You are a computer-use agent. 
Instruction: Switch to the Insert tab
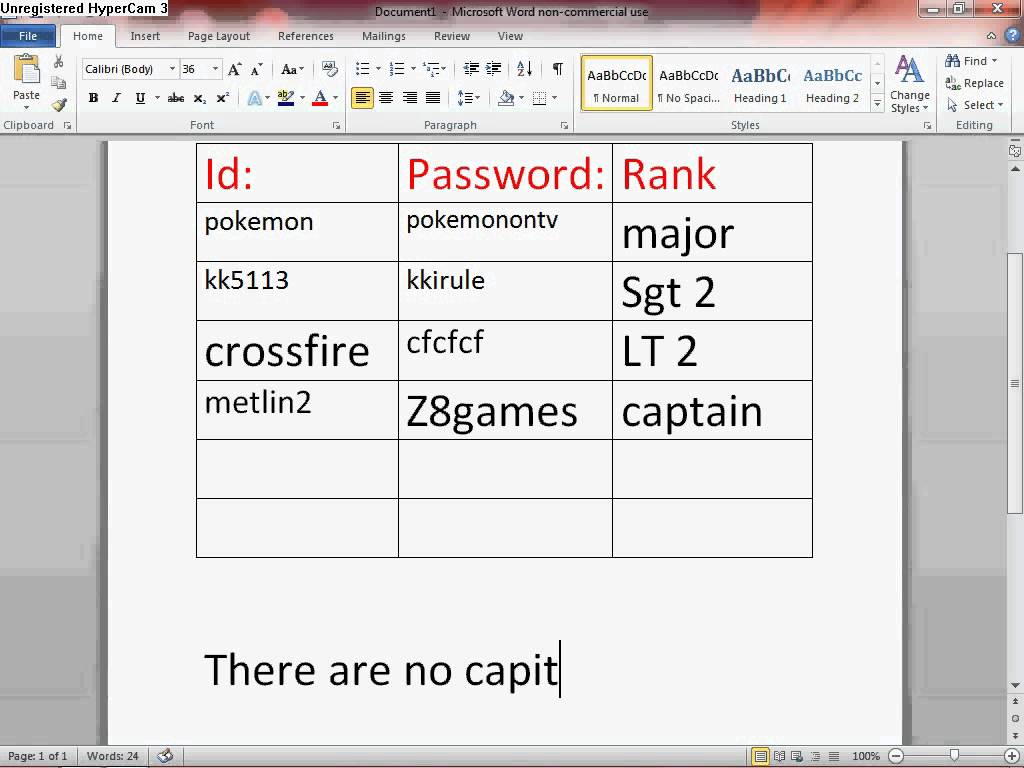[x=145, y=36]
